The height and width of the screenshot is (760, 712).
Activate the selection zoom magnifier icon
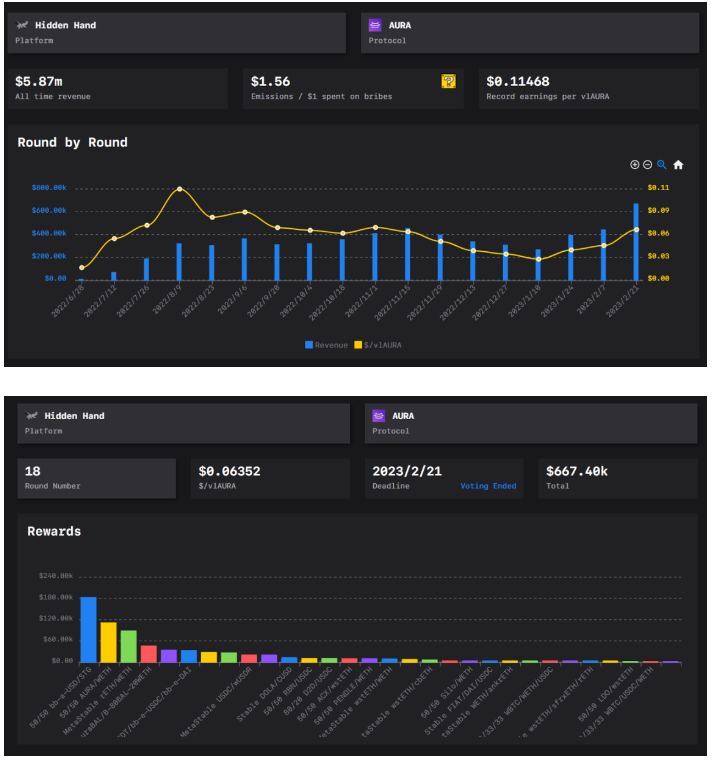pyautogui.click(x=662, y=165)
